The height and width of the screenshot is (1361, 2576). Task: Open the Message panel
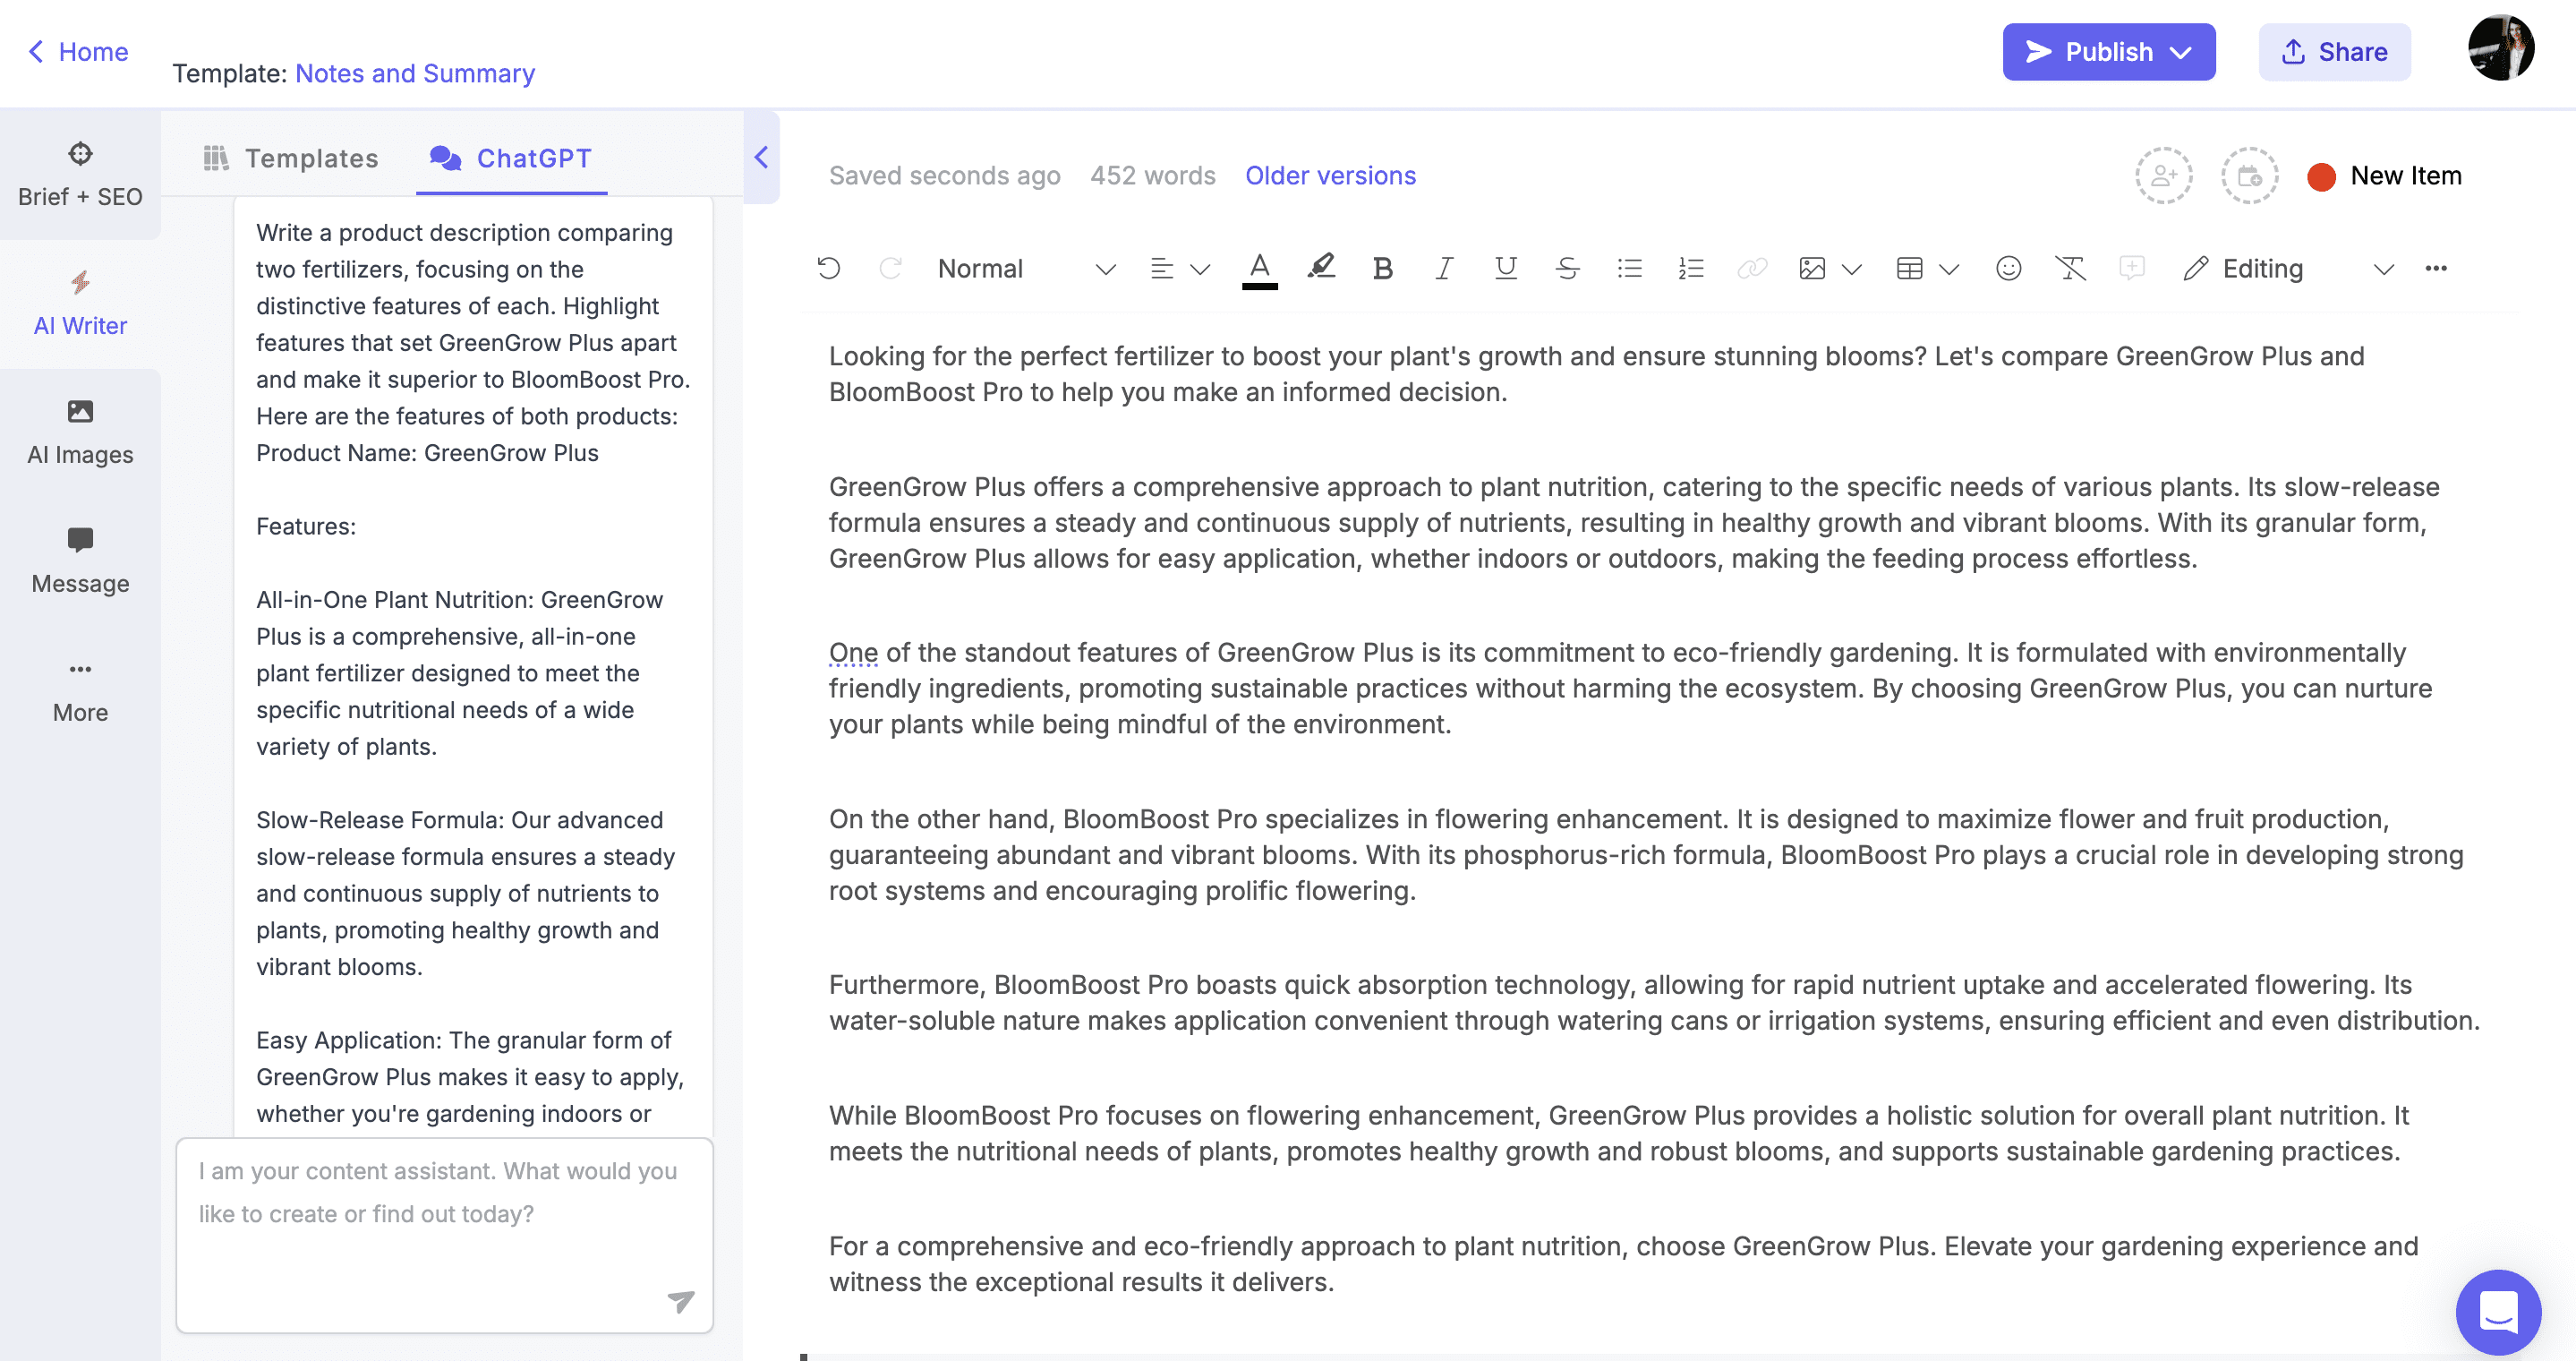pyautogui.click(x=80, y=562)
